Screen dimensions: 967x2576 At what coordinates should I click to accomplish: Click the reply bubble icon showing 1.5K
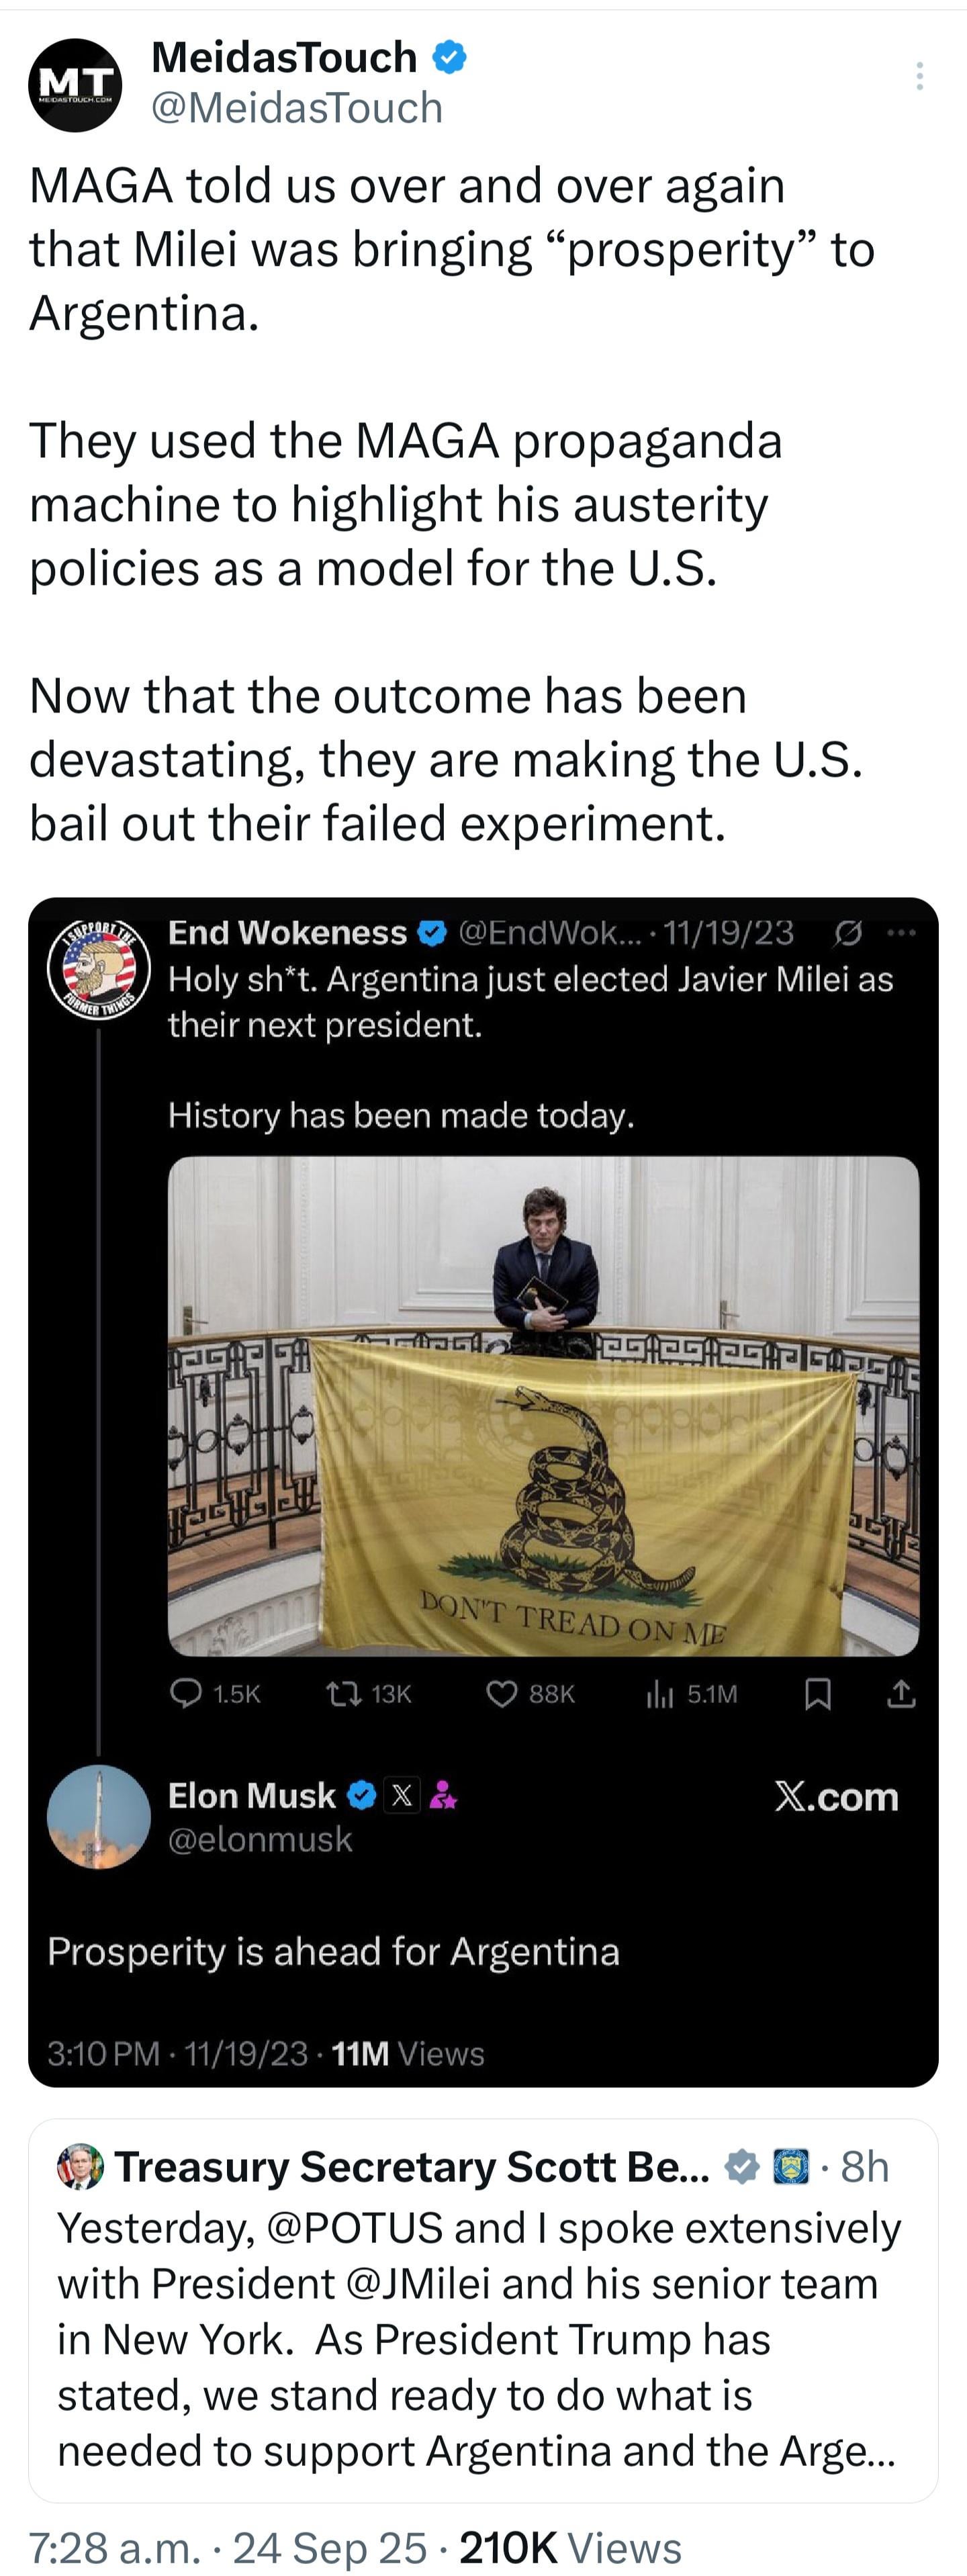click(187, 1693)
